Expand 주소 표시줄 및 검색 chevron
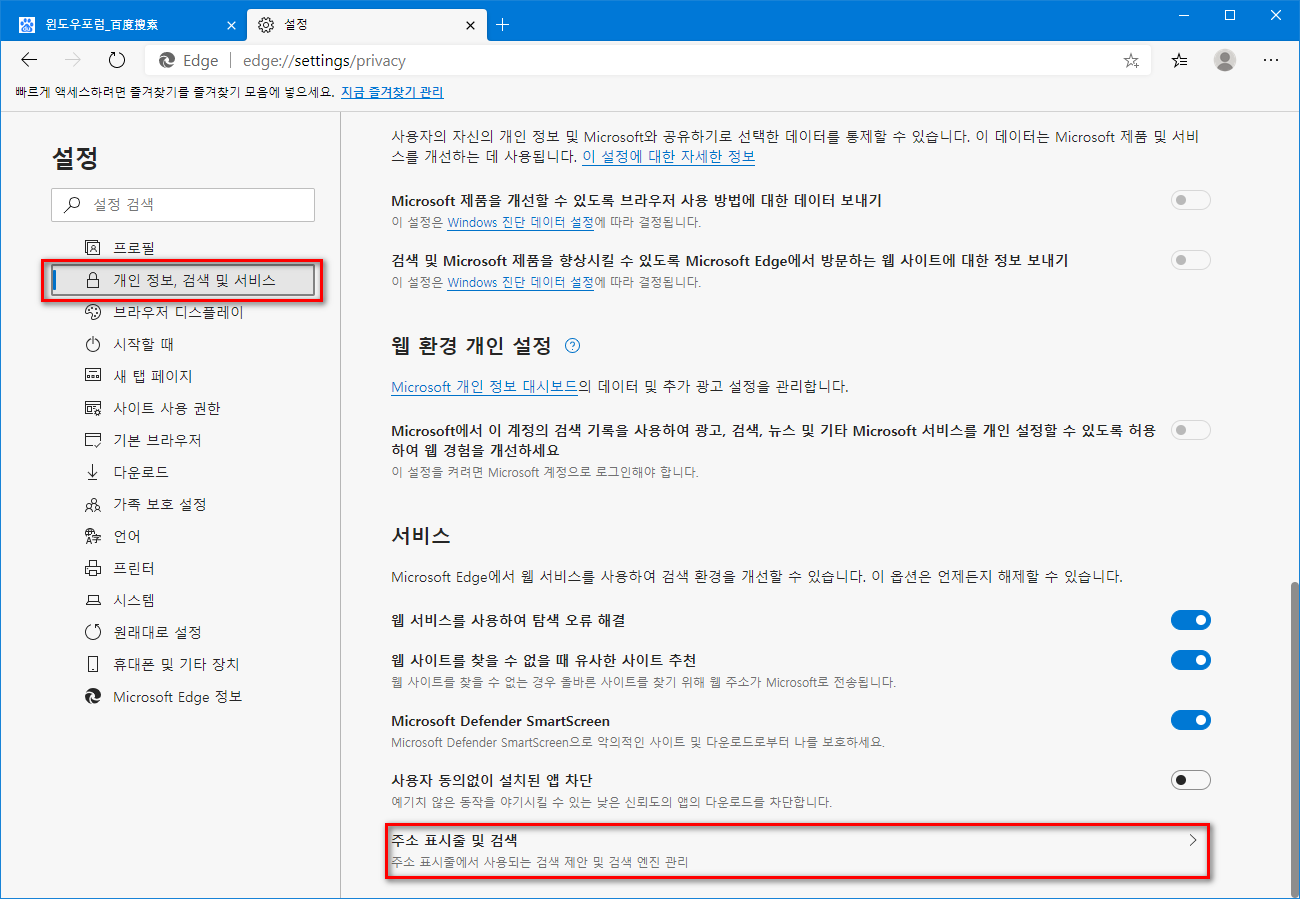This screenshot has width=1300, height=899. tap(1192, 840)
